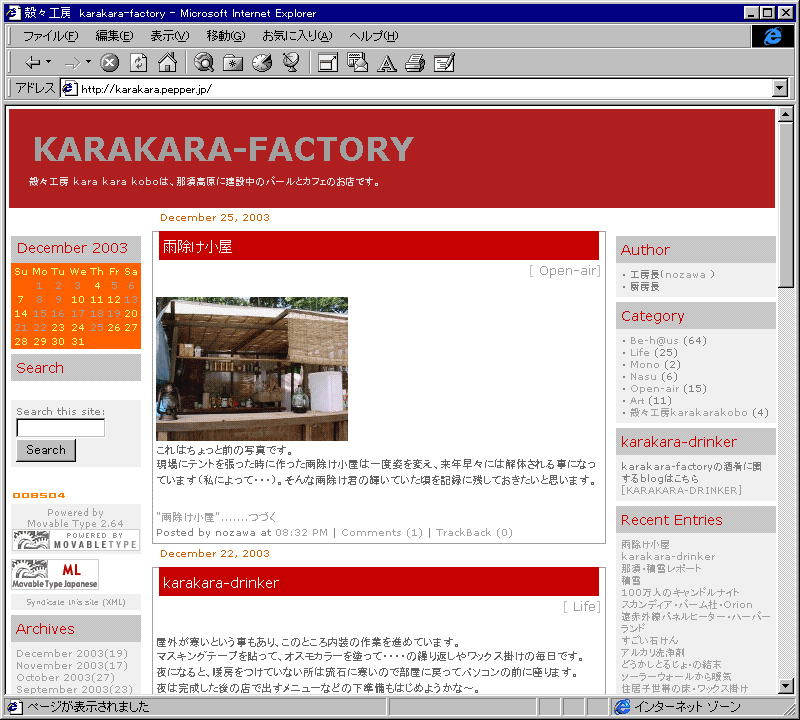
Task: Click the vertical scrollbar thumb
Action: 786,205
